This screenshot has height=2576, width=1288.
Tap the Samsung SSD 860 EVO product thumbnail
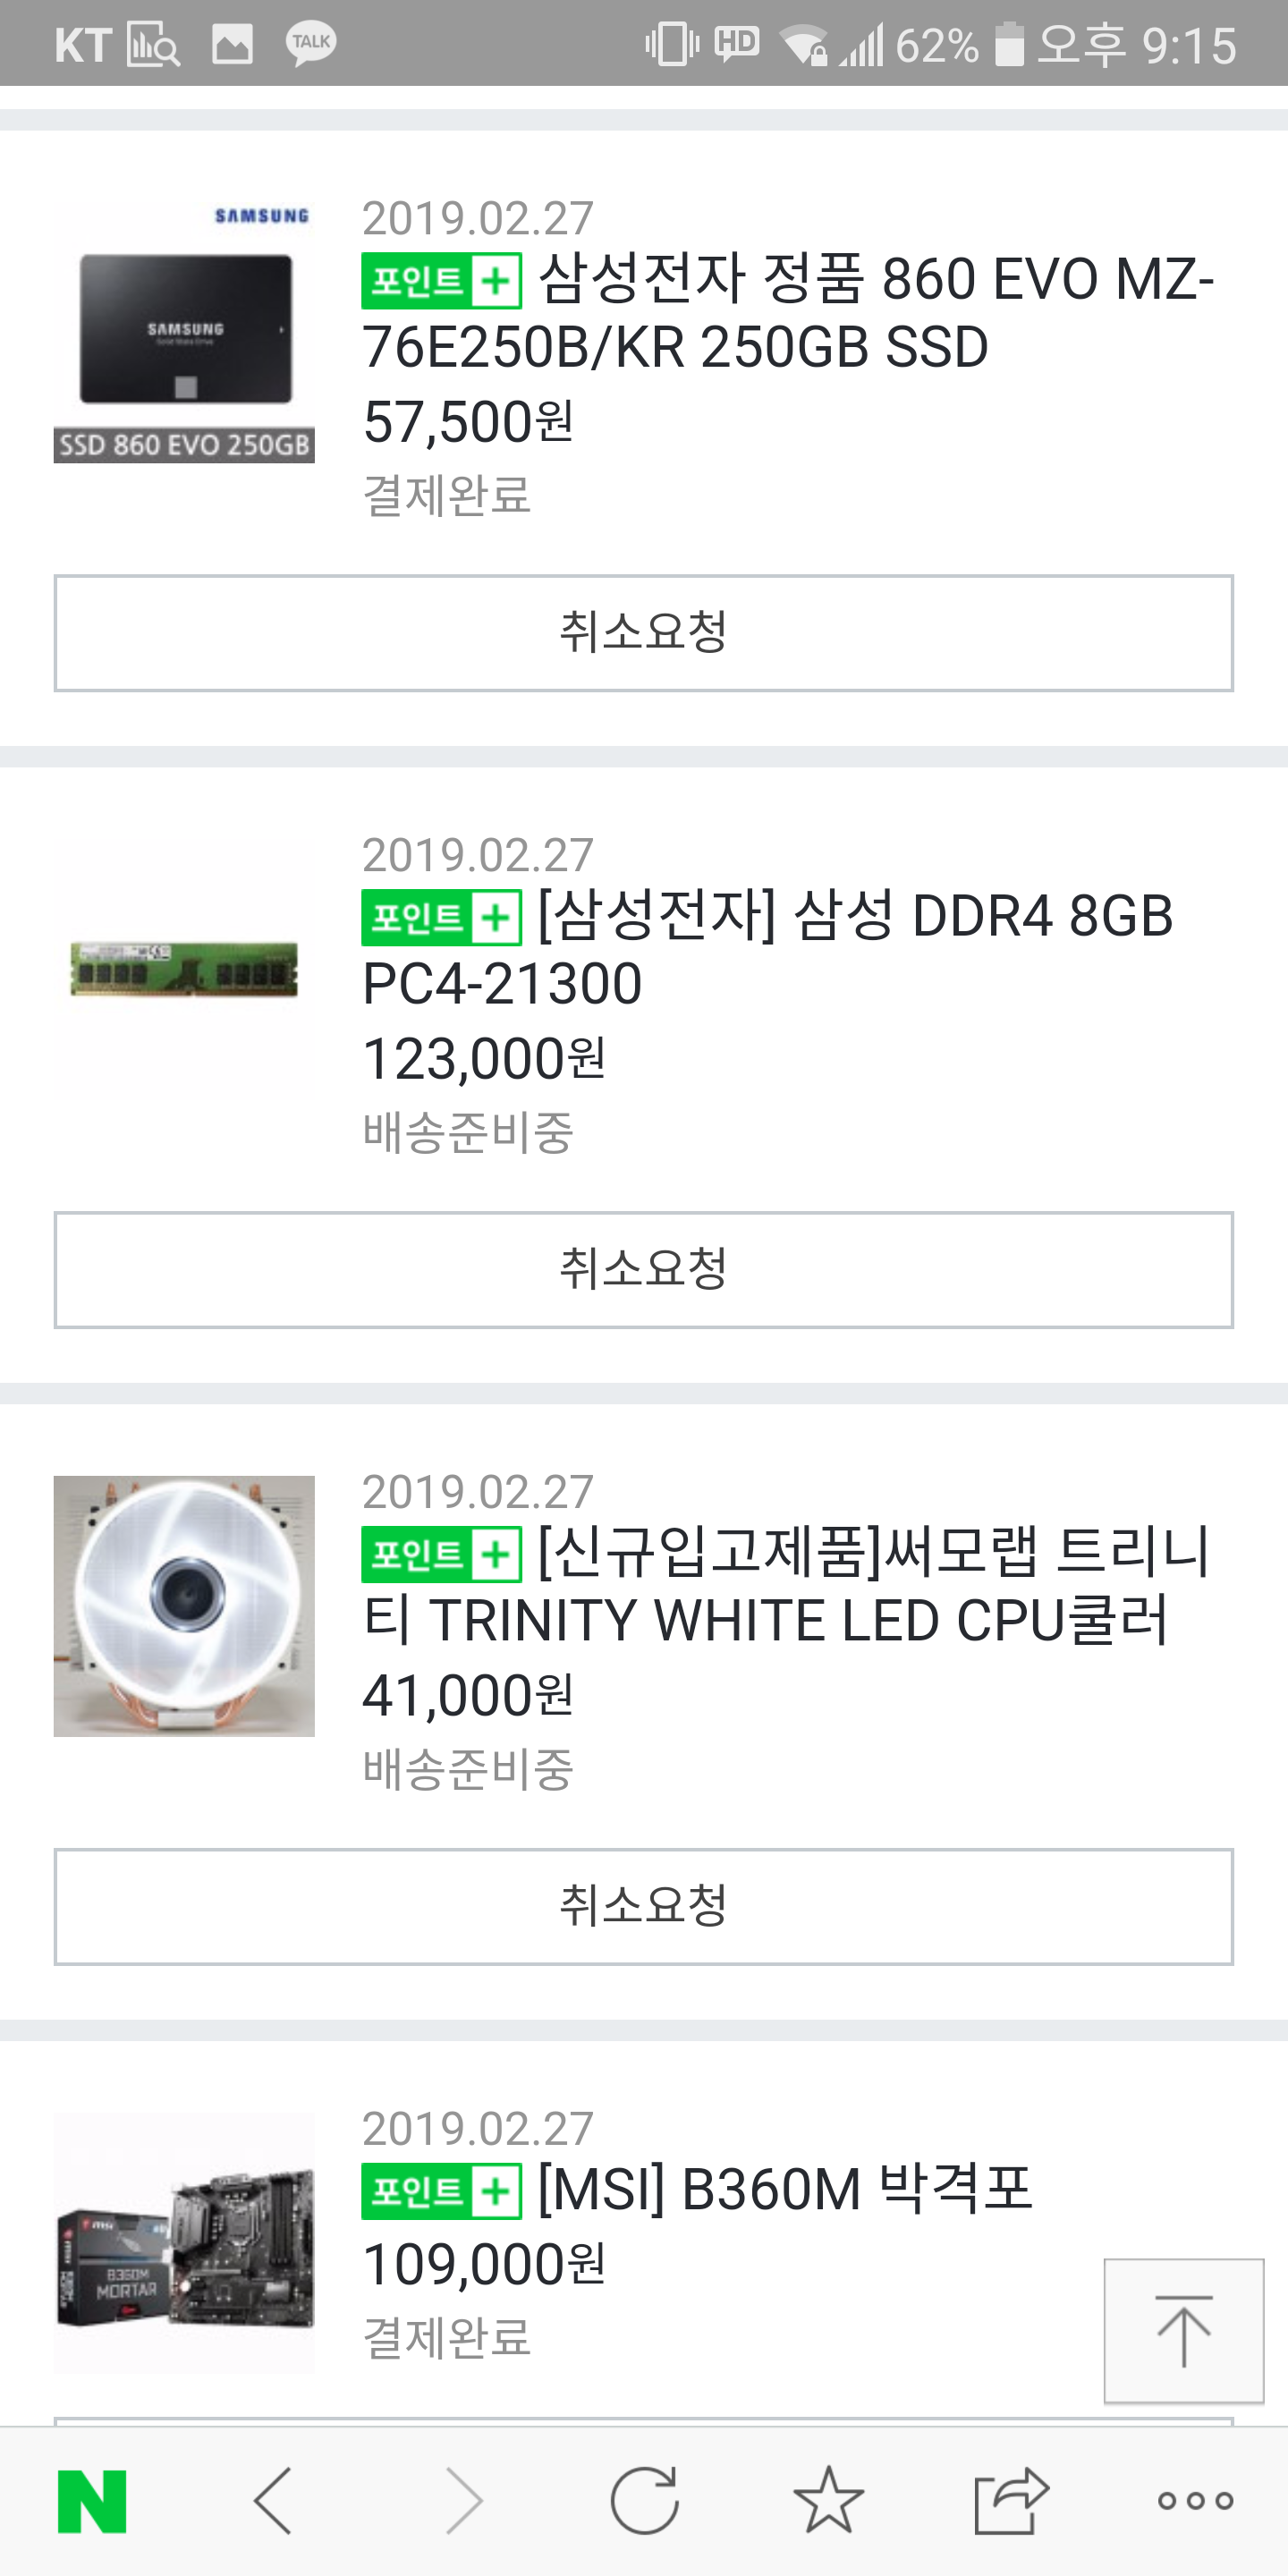click(184, 332)
